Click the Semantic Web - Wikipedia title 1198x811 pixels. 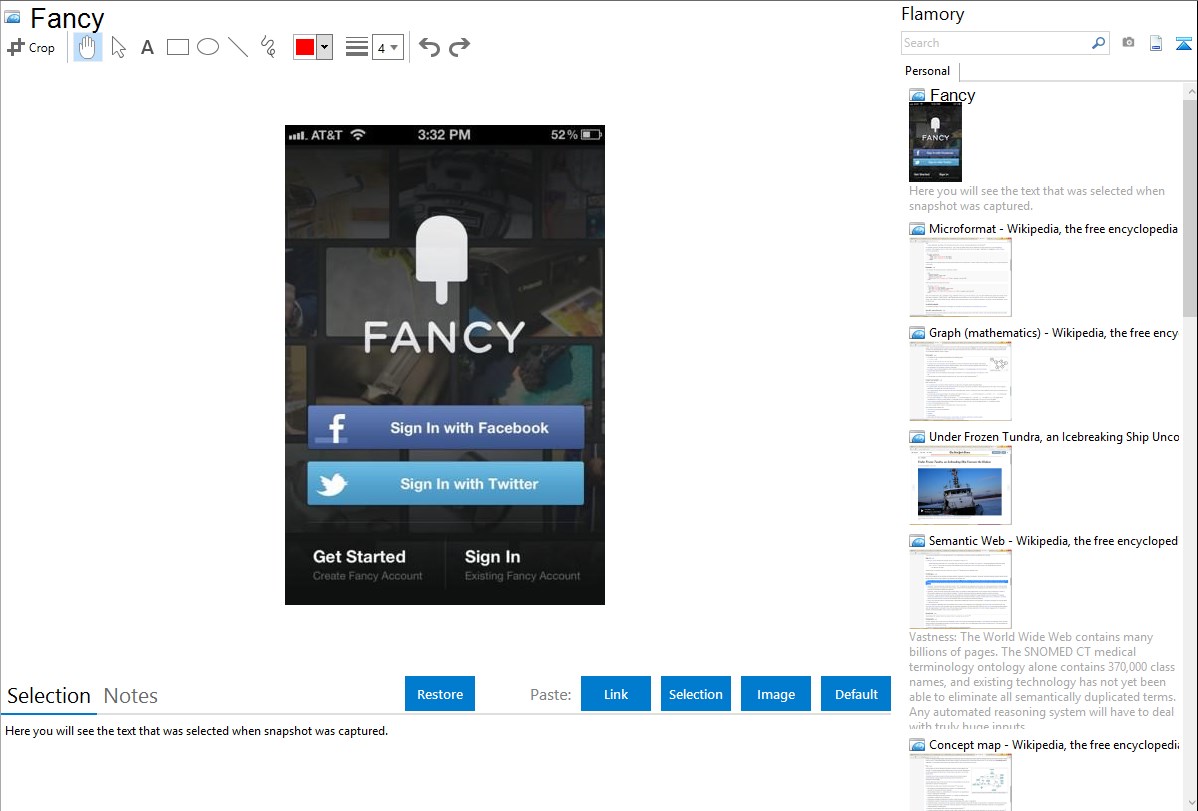point(1053,540)
